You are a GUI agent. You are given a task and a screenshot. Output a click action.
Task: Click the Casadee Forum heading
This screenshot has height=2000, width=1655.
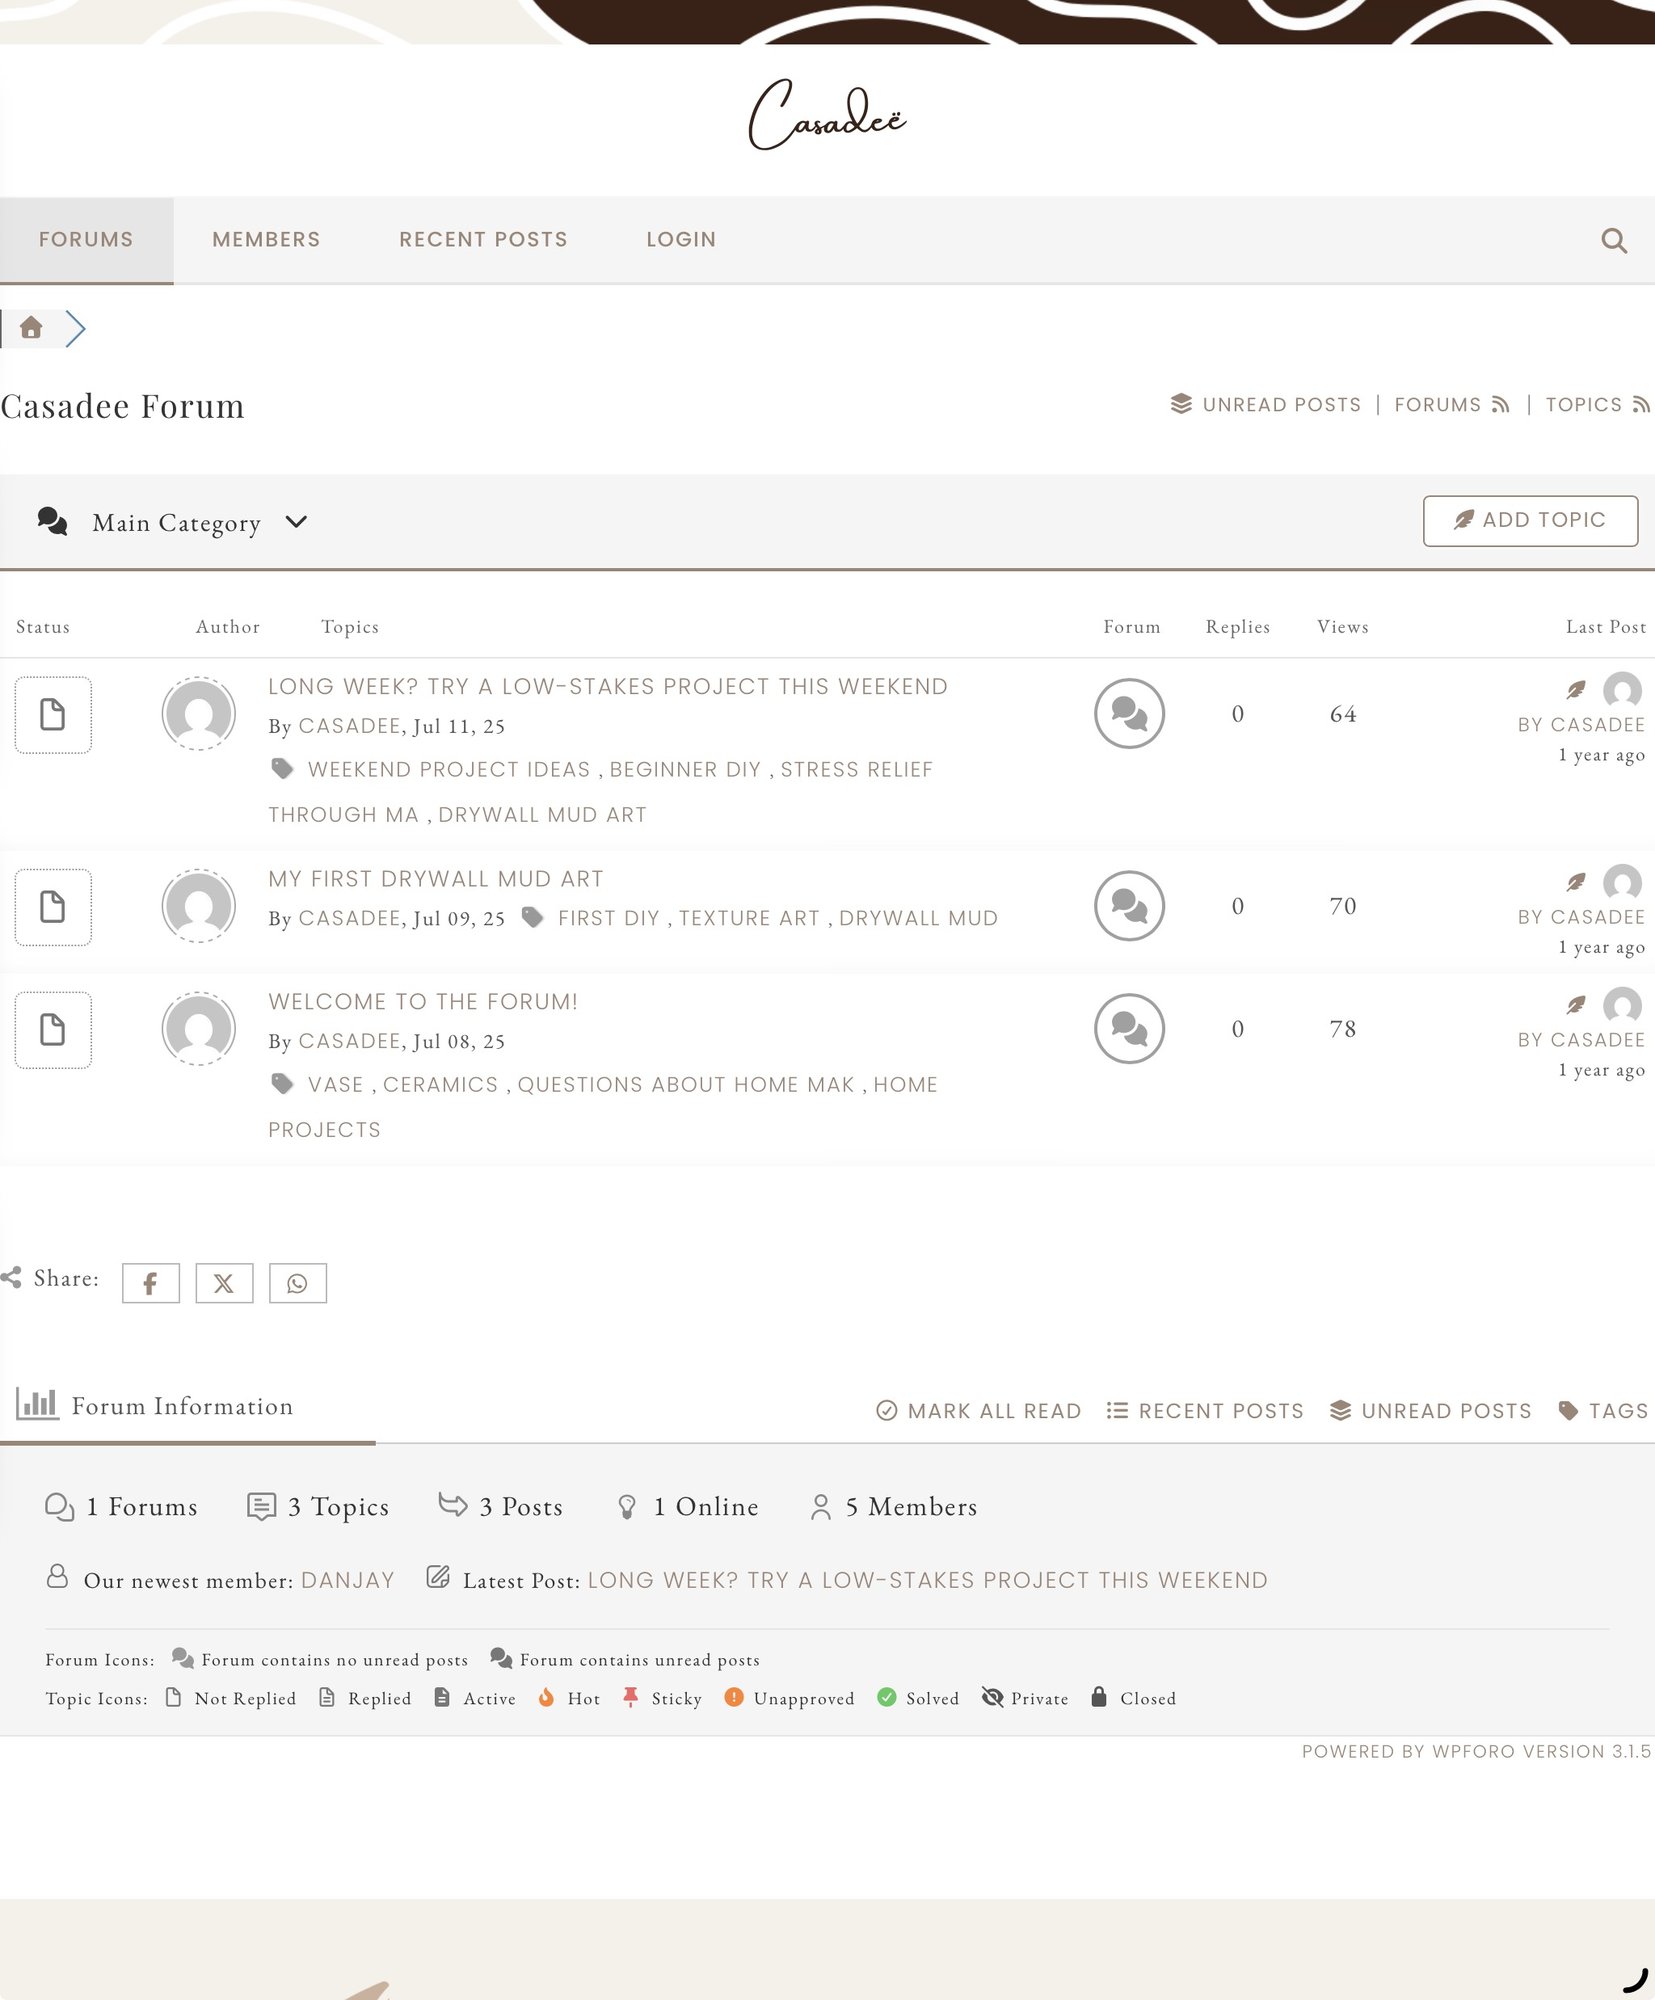(122, 406)
